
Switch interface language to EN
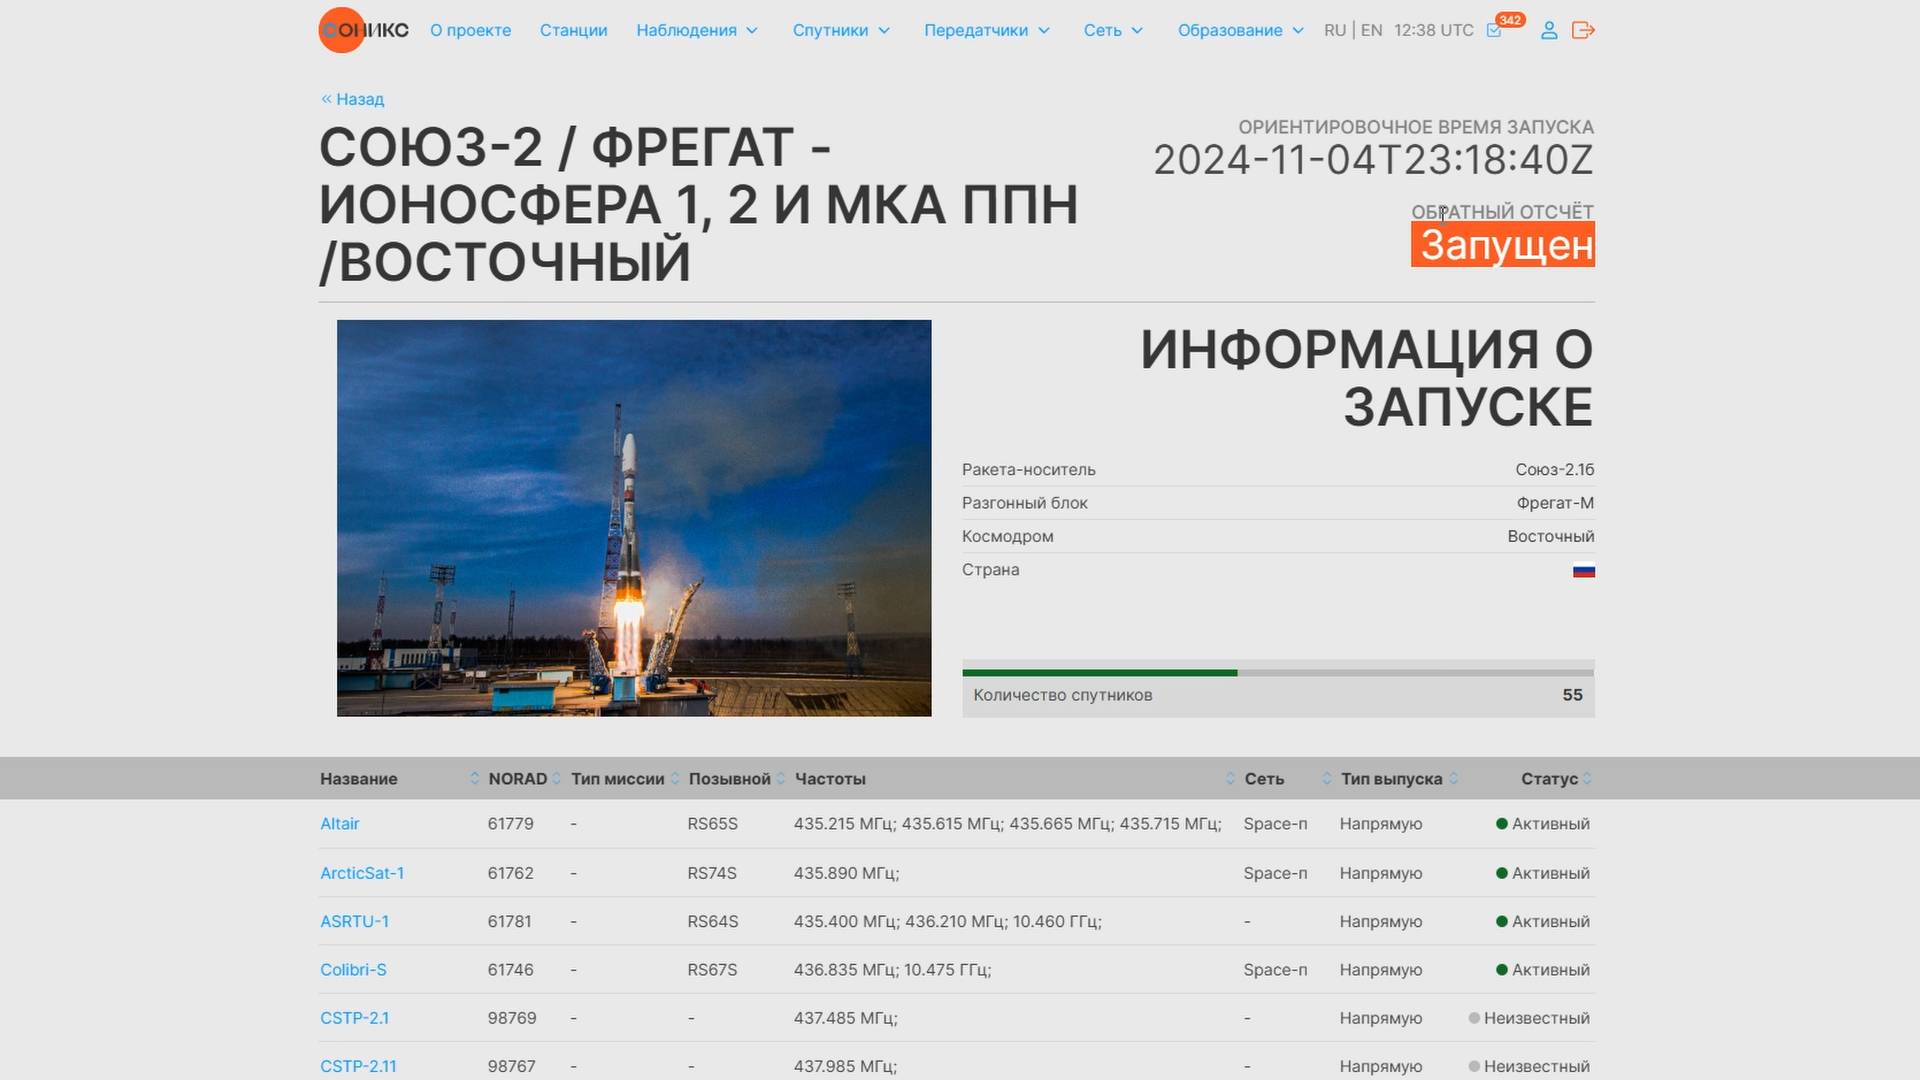click(x=1370, y=30)
